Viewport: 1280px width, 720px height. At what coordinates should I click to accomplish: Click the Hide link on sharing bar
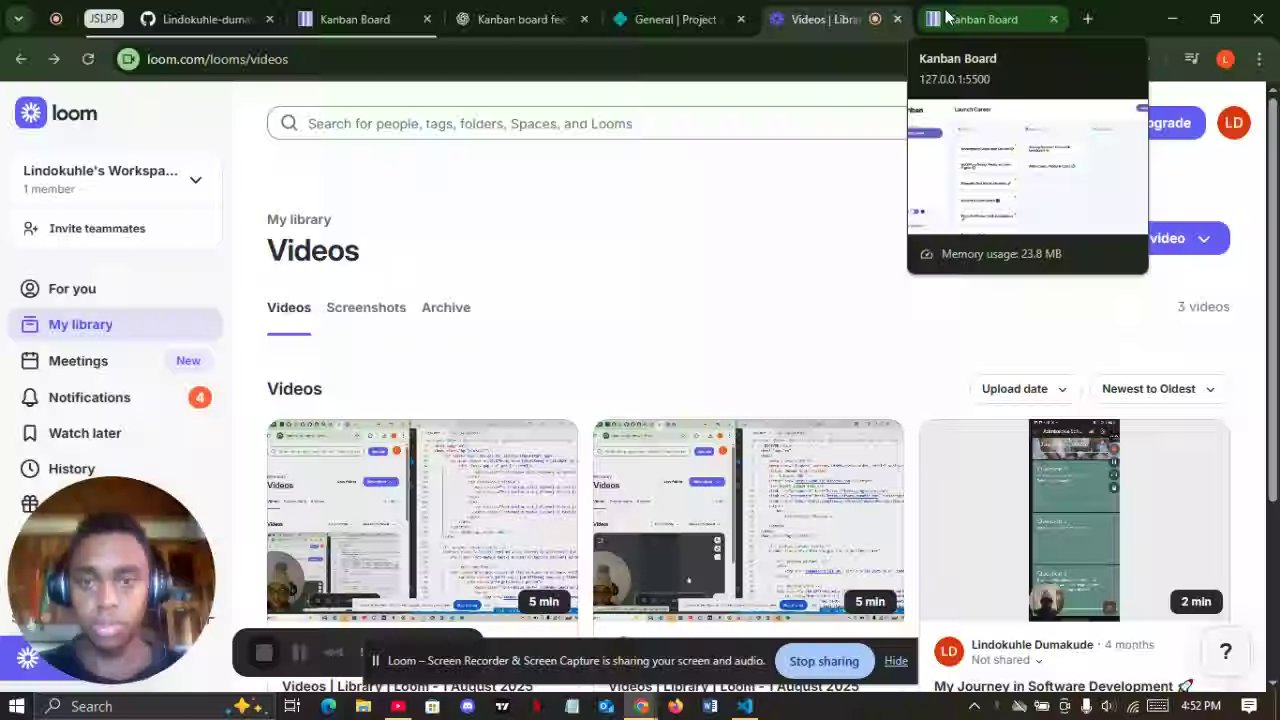coord(896,661)
